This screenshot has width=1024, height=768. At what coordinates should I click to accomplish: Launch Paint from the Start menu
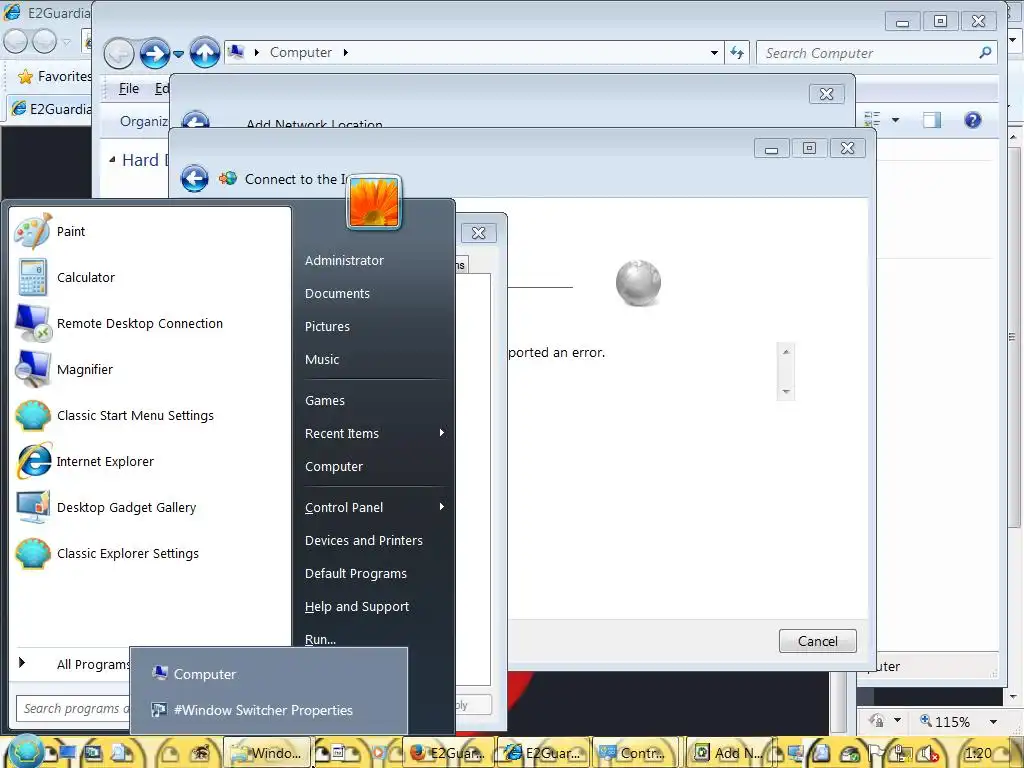click(150, 231)
